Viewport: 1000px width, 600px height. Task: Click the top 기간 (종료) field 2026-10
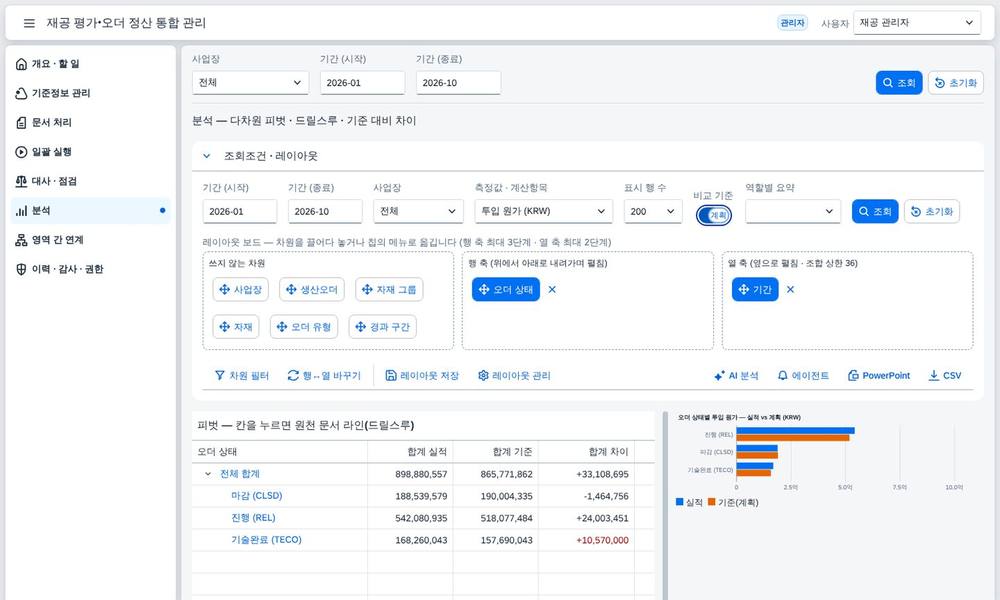(x=458, y=83)
